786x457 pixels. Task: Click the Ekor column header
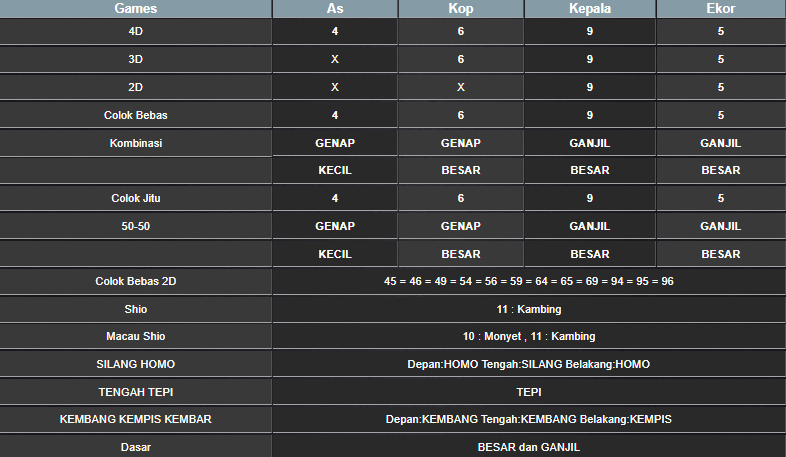721,9
